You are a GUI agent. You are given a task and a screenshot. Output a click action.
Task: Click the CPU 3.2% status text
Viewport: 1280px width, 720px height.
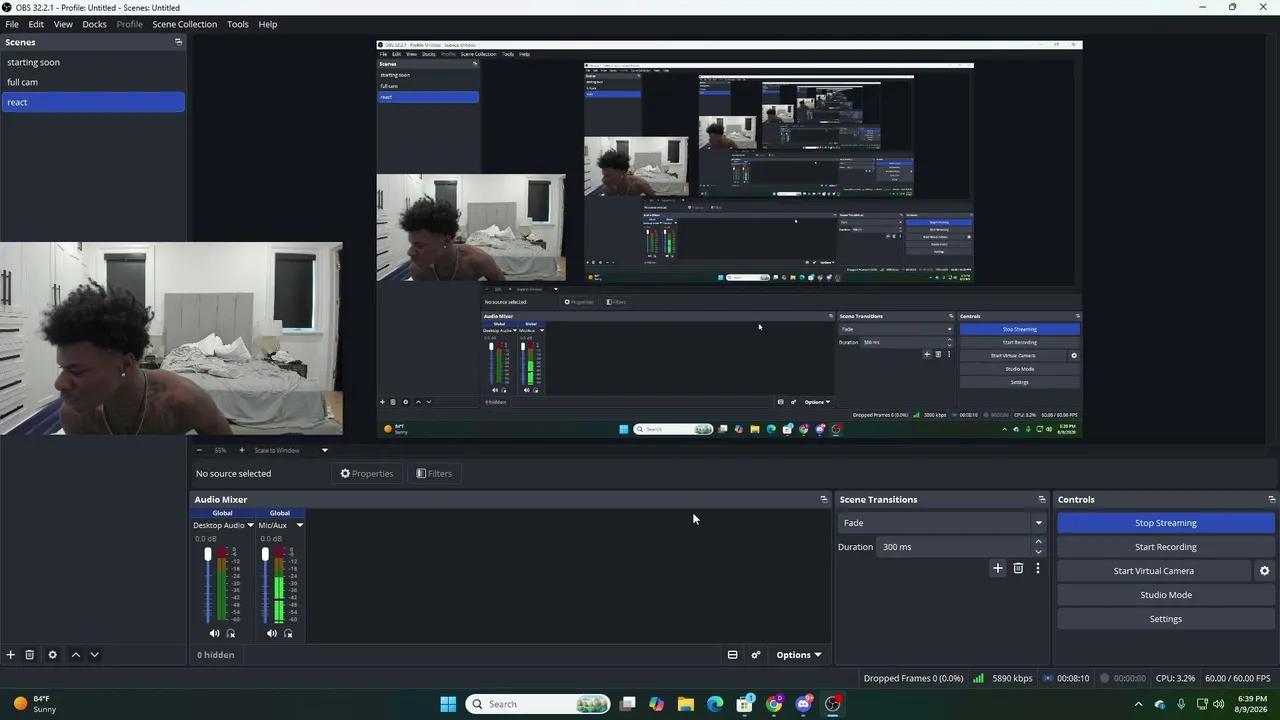(x=1176, y=678)
